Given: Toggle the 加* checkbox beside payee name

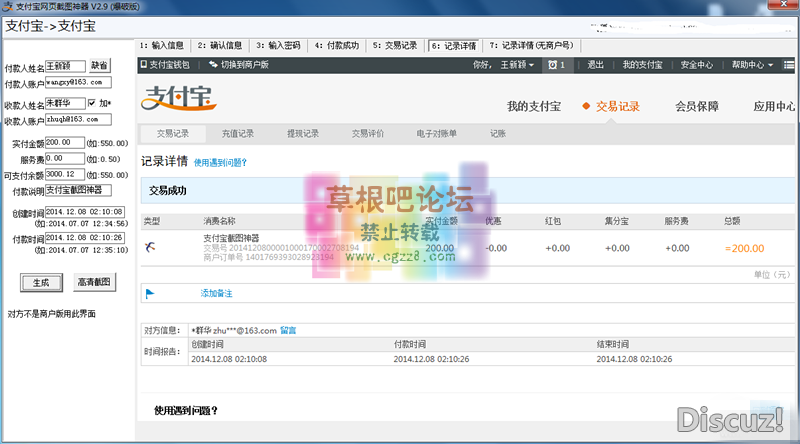Looking at the screenshot, I should [91, 103].
